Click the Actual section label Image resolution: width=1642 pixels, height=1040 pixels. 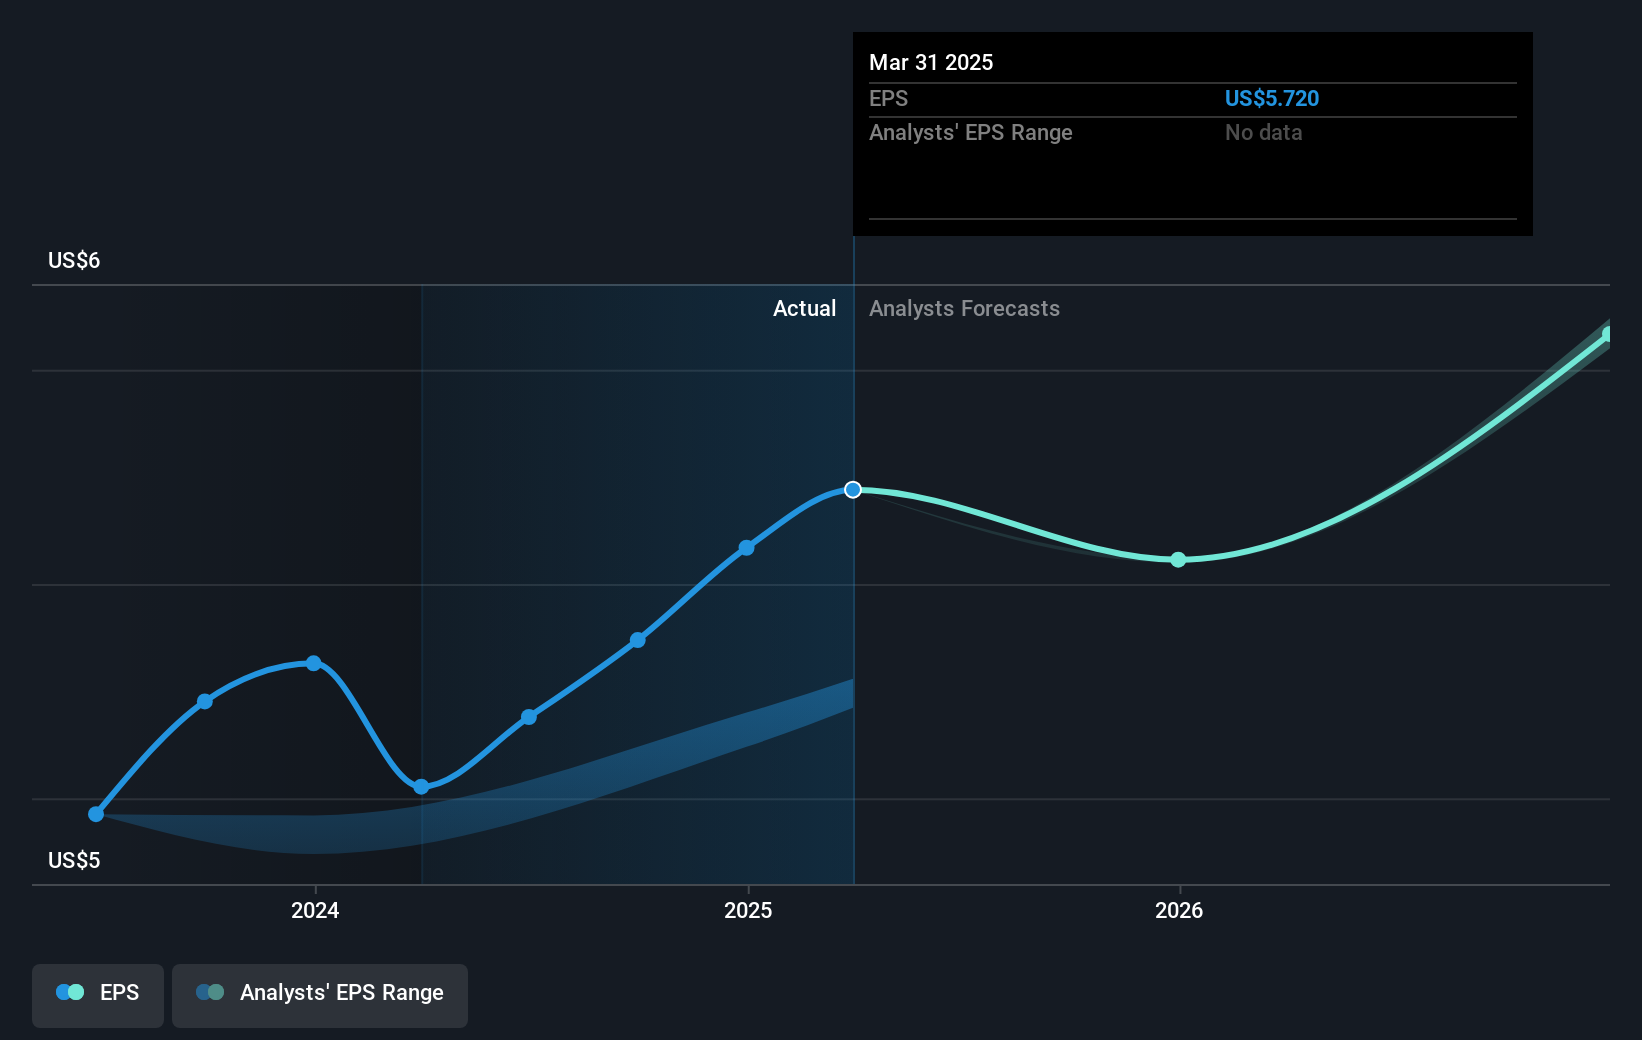804,308
